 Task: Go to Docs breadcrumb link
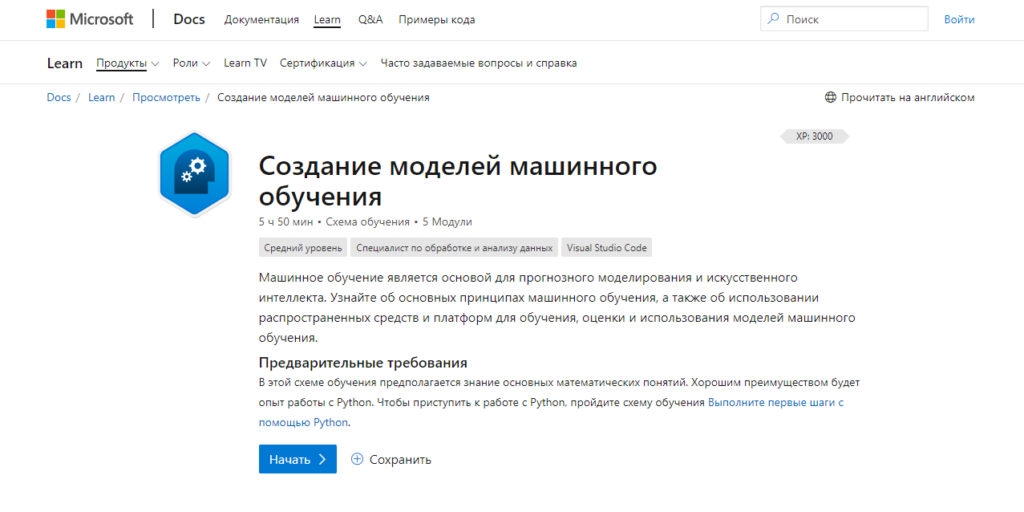(x=59, y=98)
